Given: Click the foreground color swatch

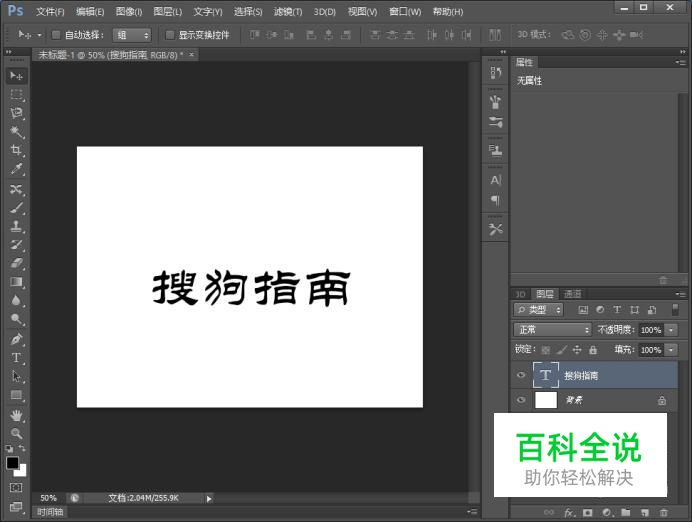Looking at the screenshot, I should (12, 462).
